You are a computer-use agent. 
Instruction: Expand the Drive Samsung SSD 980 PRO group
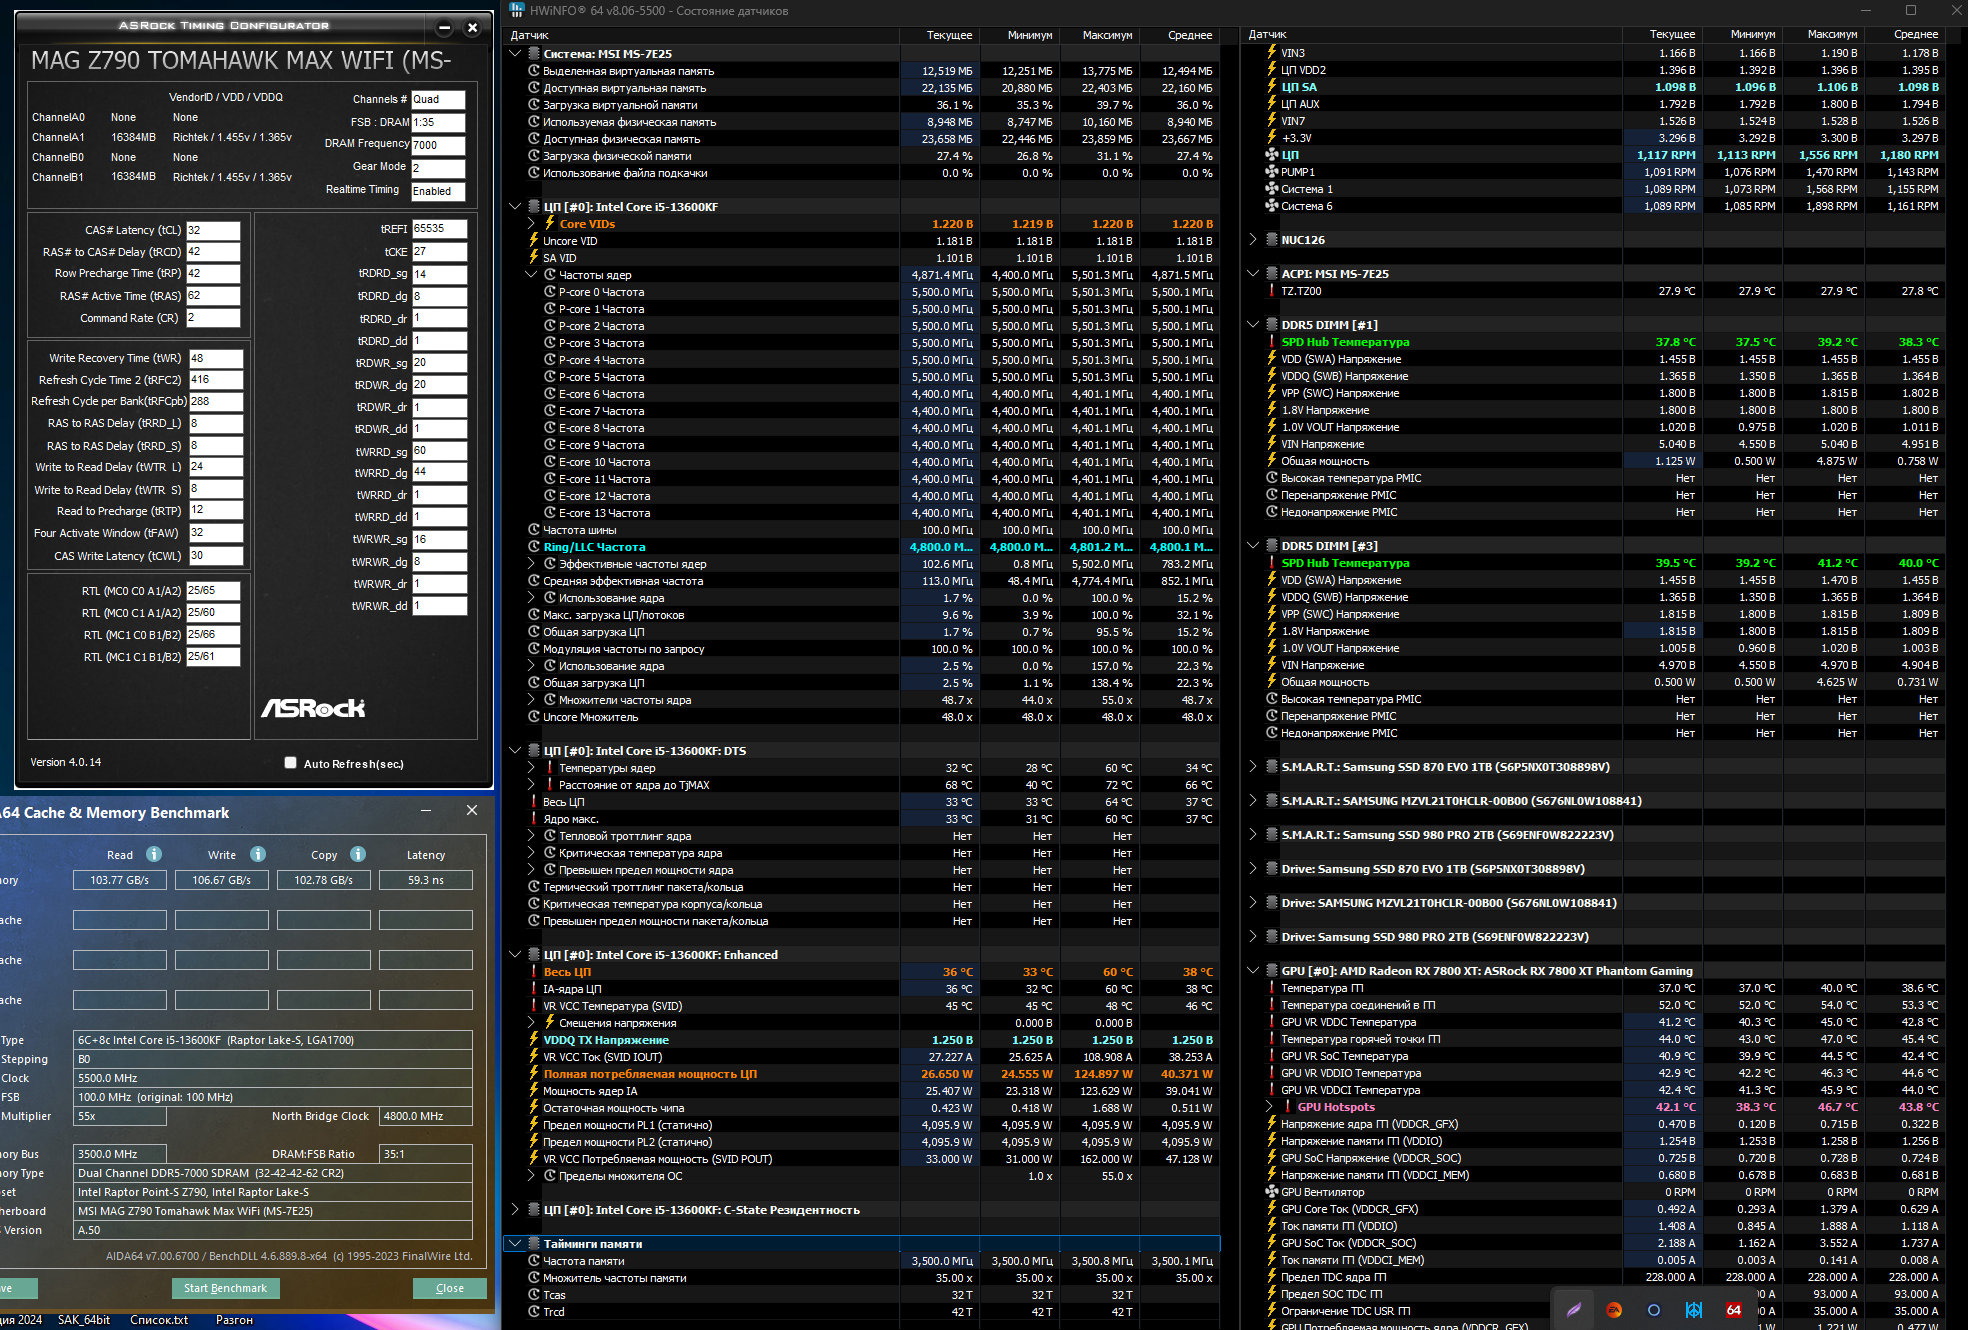(x=1253, y=937)
